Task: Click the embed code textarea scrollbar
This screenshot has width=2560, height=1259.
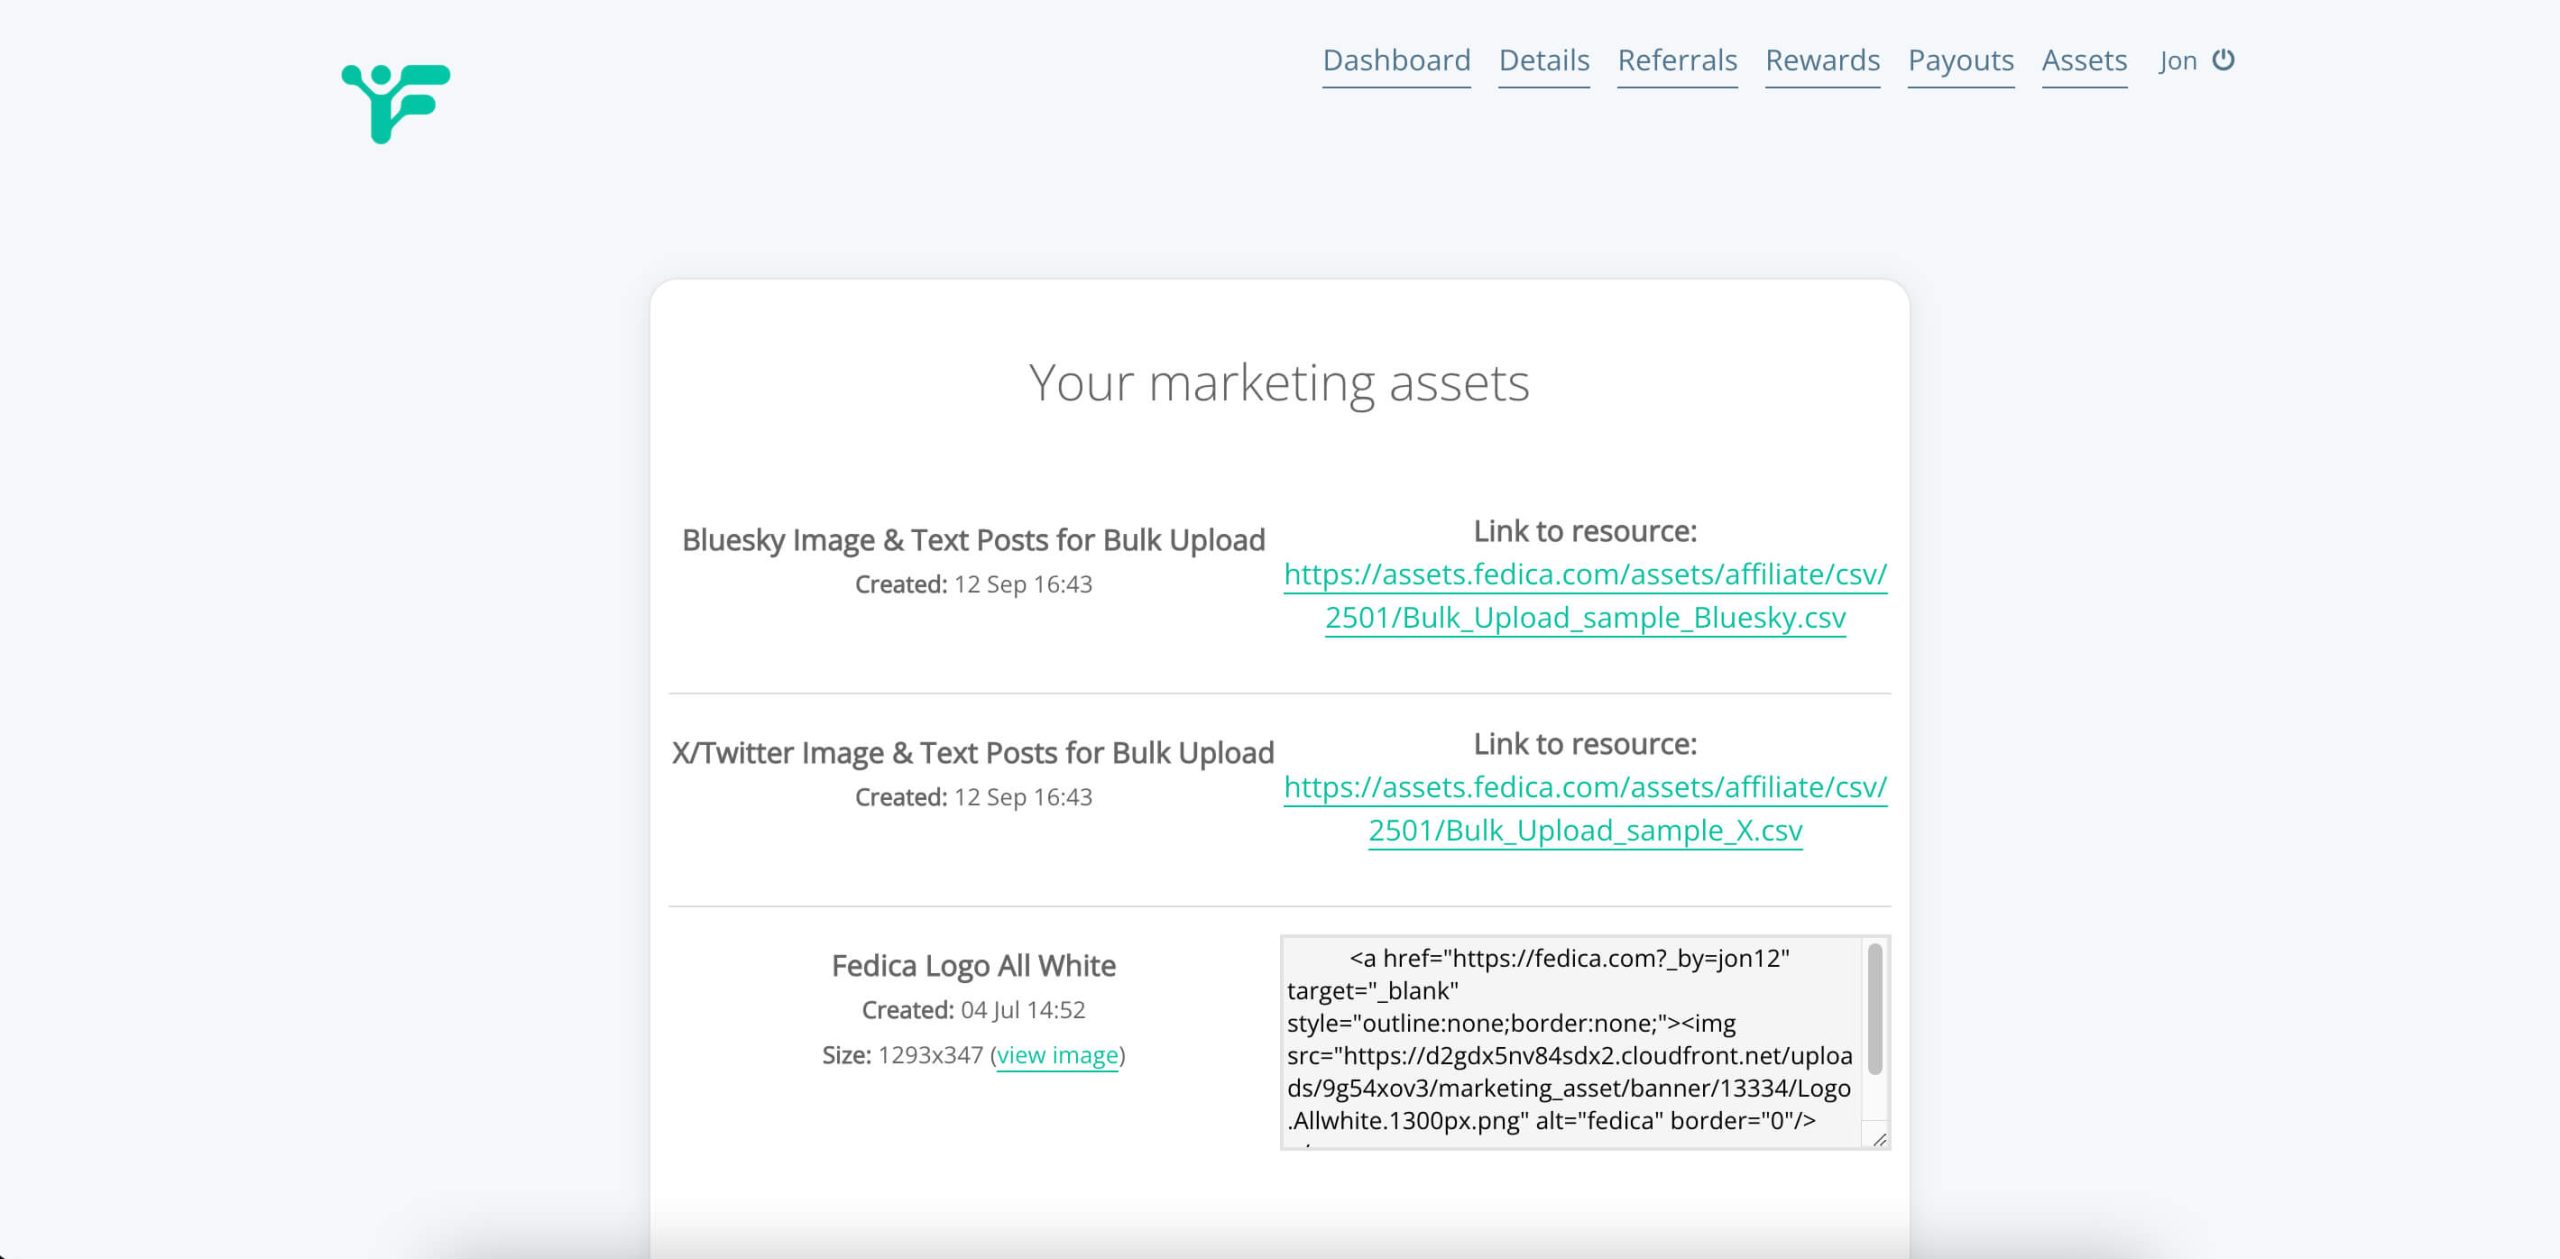Action: [1875, 1010]
